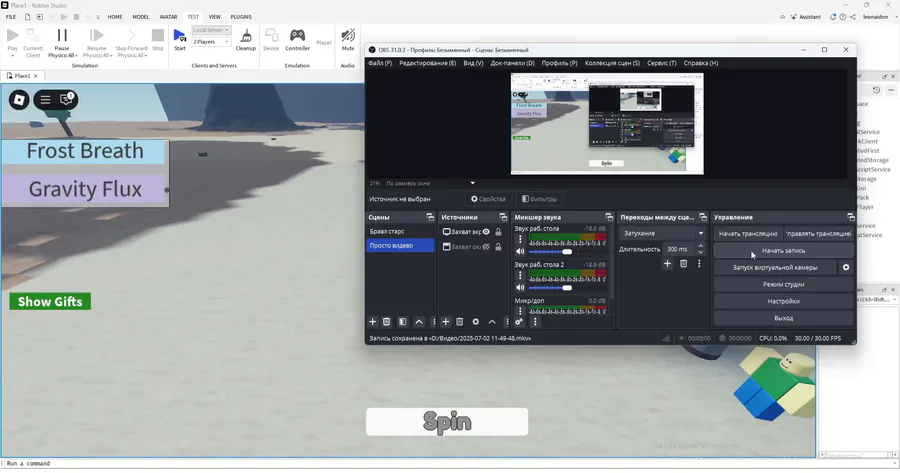Expand Pause Physics: All dropdown arrow

tap(75, 56)
